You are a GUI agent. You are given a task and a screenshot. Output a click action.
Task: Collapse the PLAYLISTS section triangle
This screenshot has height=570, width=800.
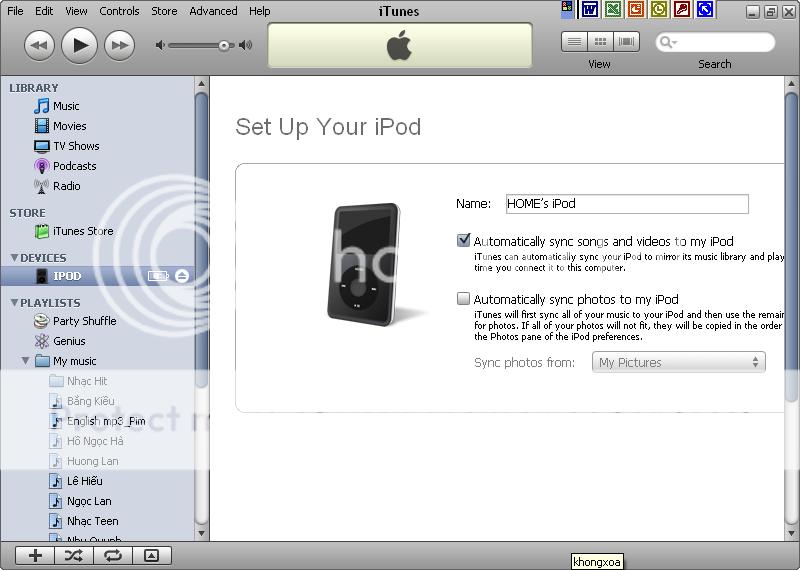[14, 303]
